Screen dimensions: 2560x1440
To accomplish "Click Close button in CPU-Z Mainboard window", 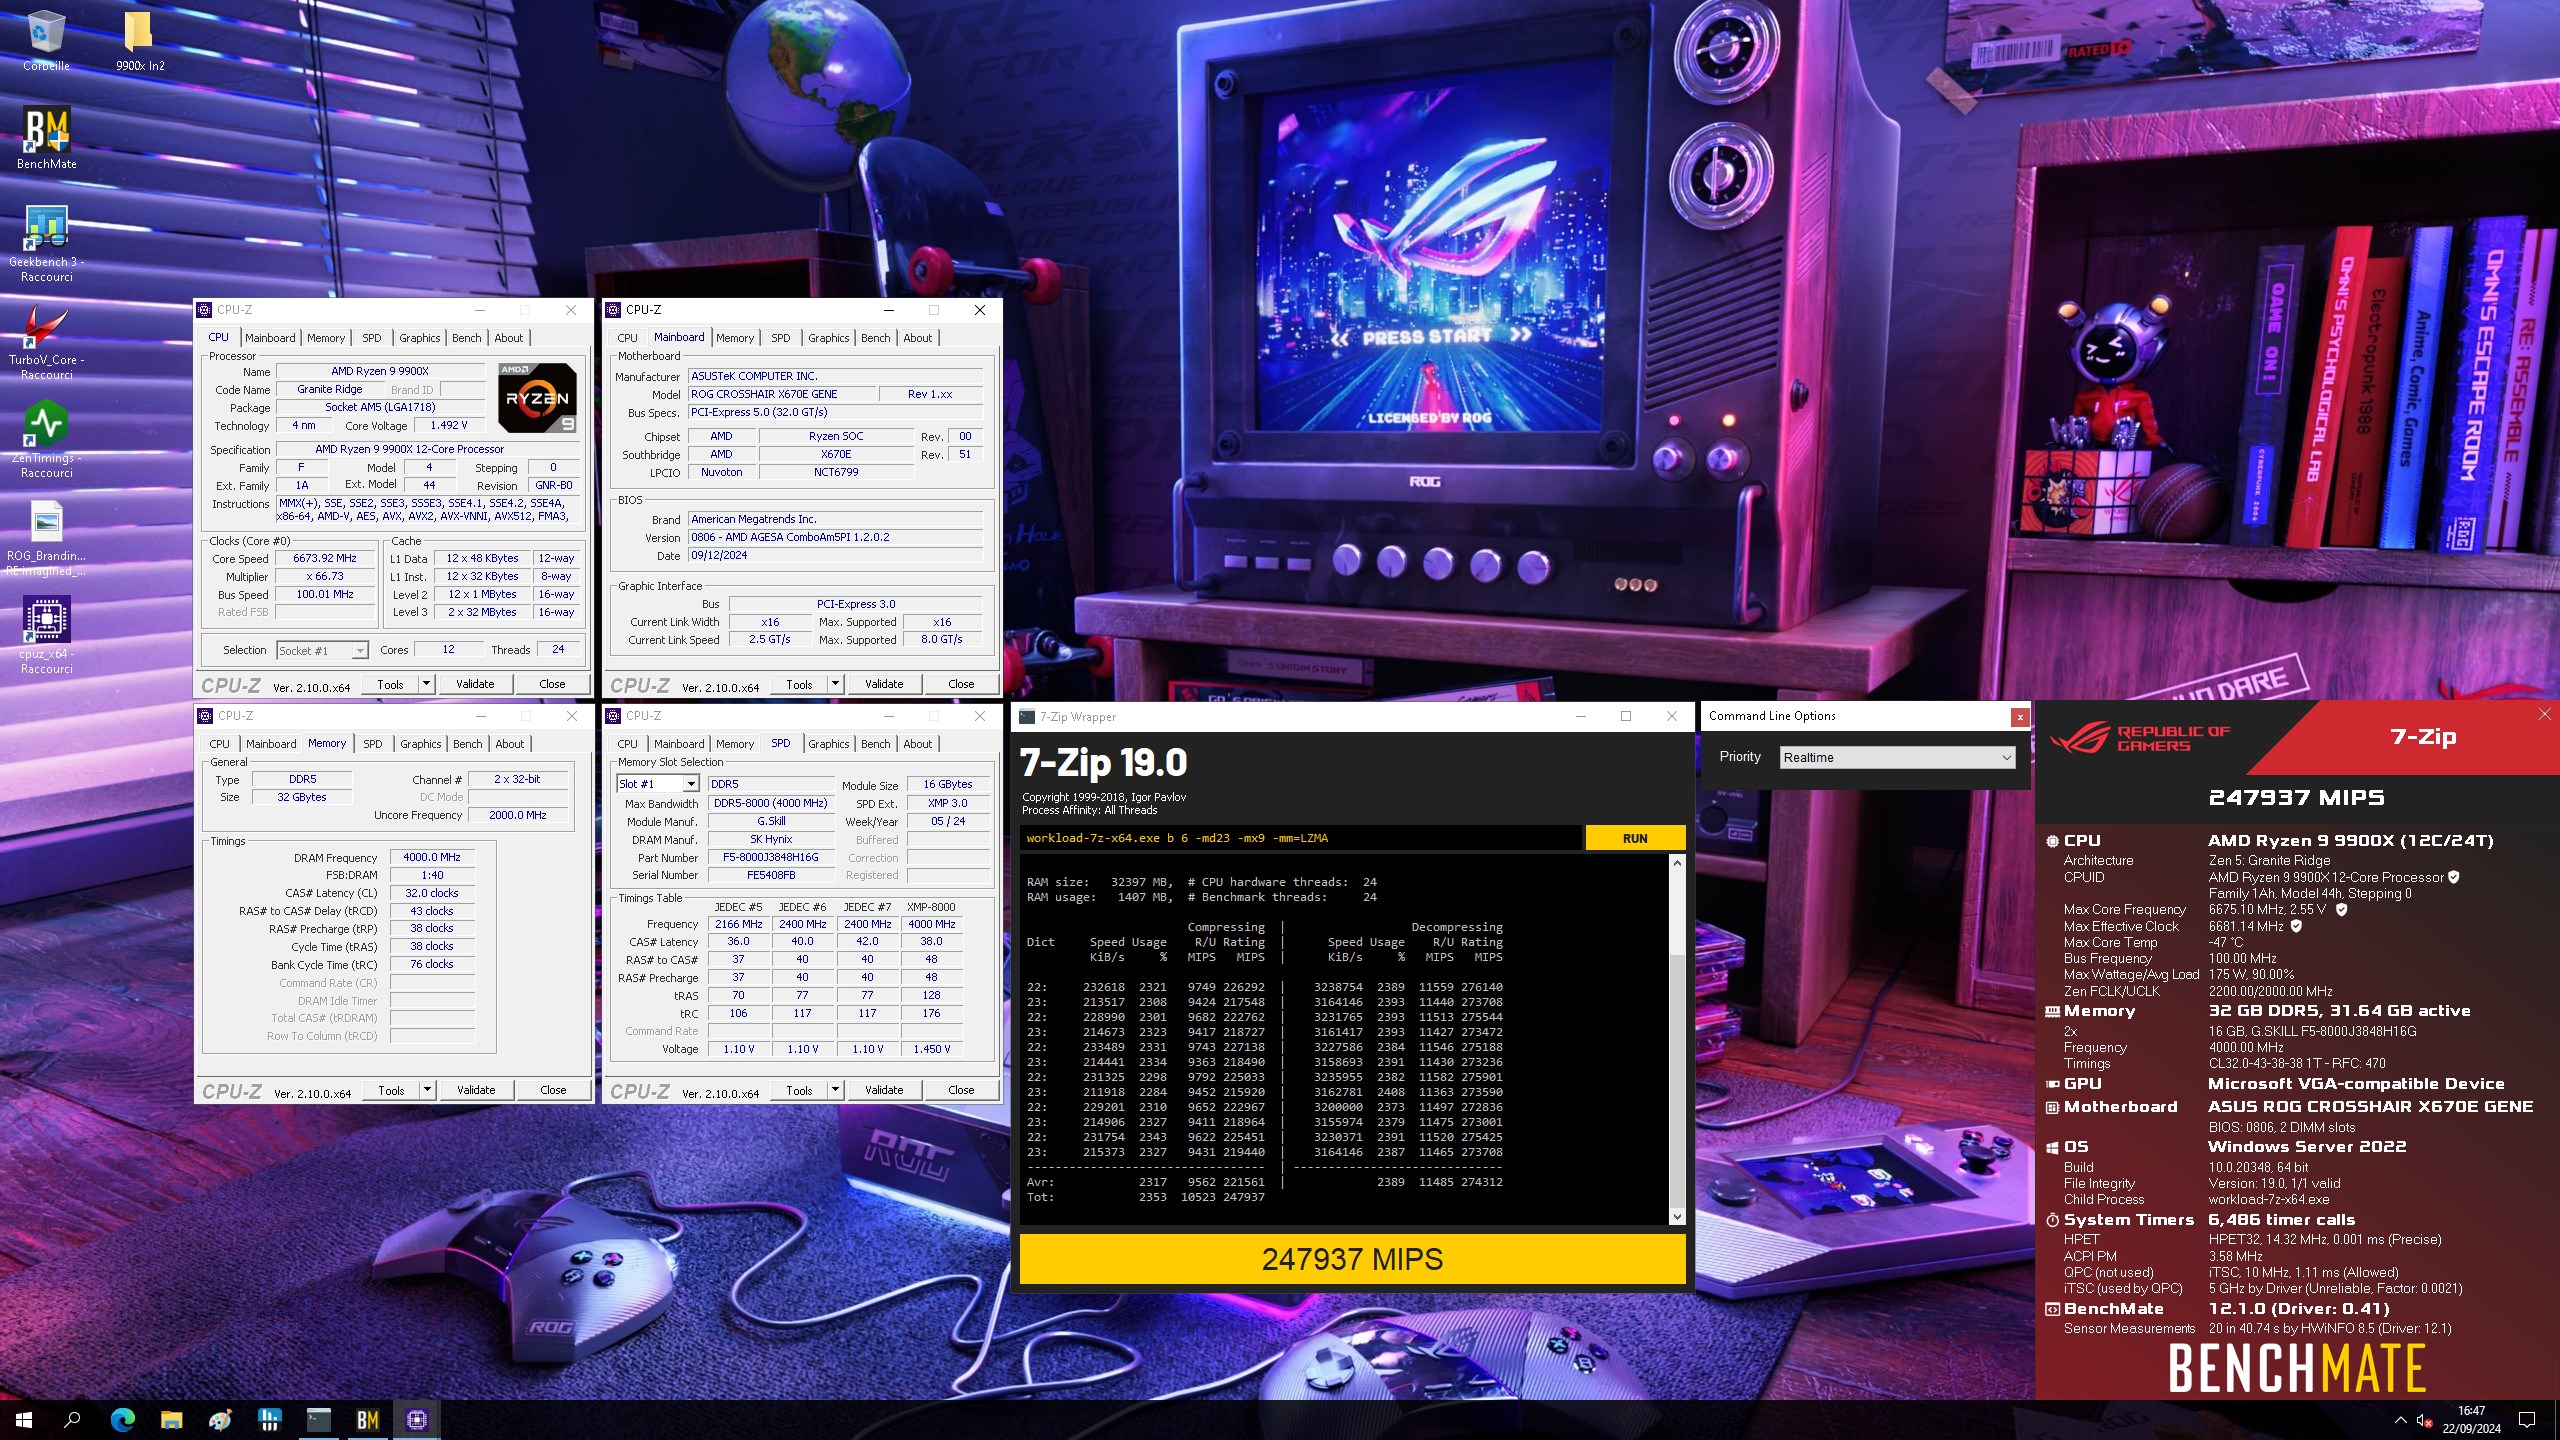I will 961,684.
